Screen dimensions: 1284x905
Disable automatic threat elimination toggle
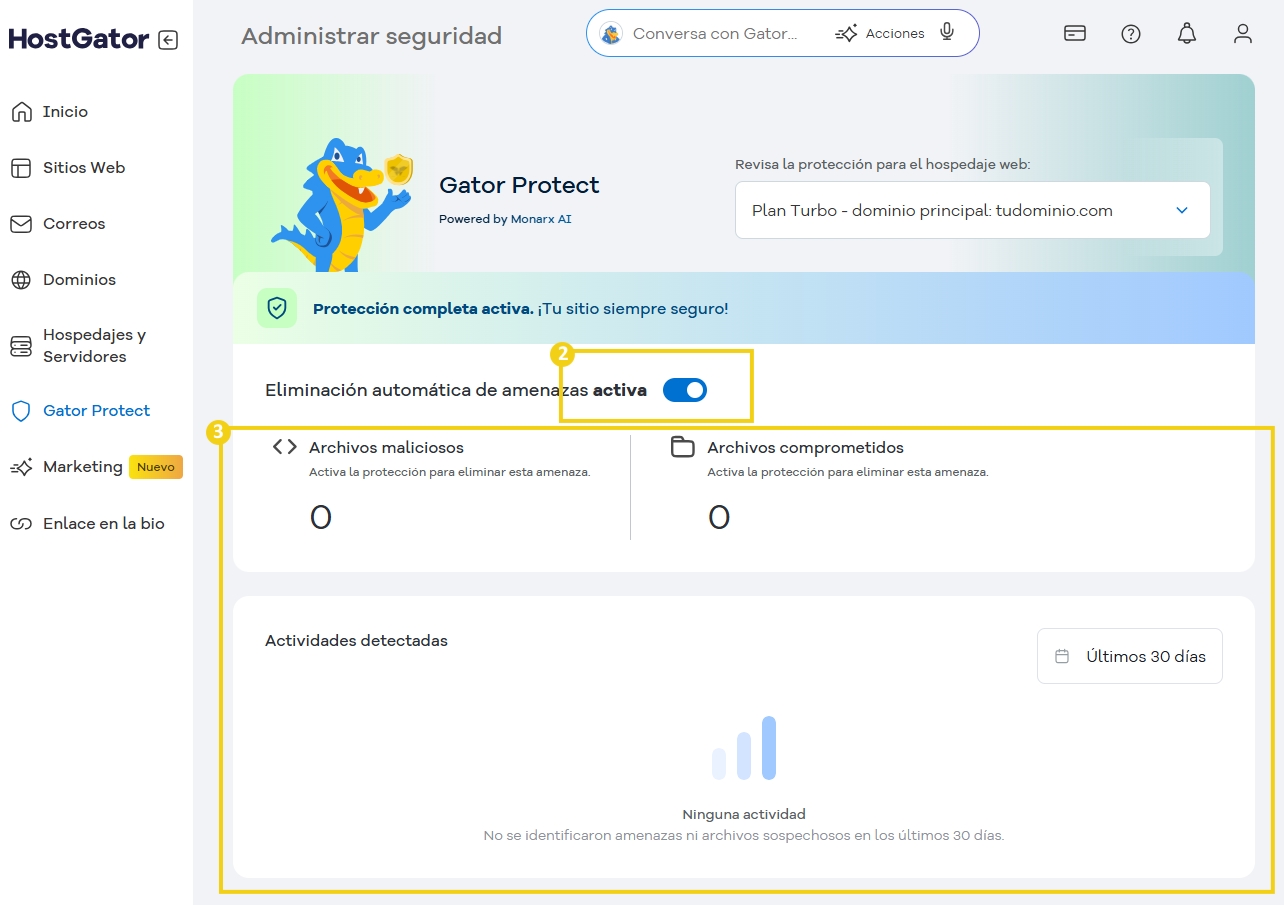pyautogui.click(x=685, y=390)
